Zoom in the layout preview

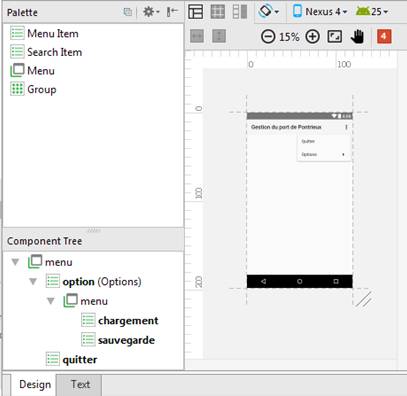312,36
